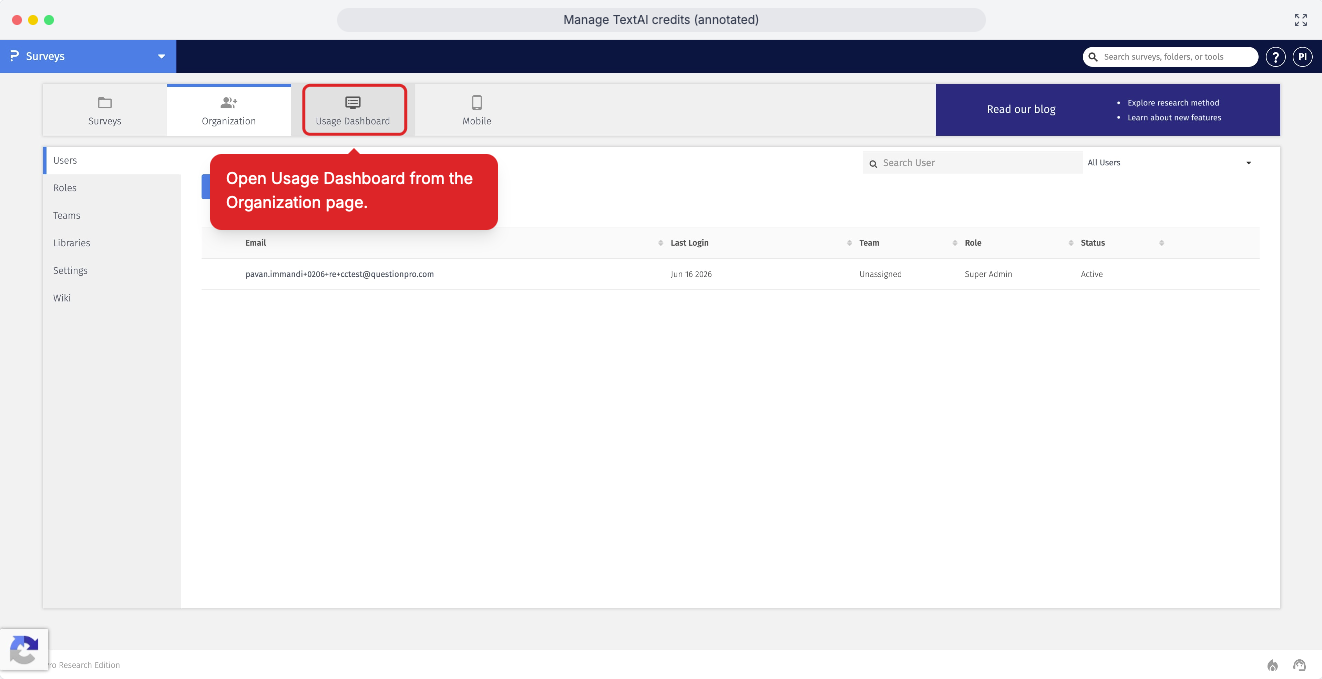Click the sort arrows next to Email

pos(661,243)
